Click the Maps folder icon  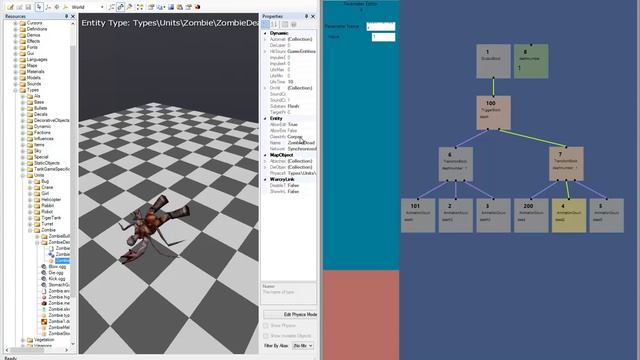pyautogui.click(x=23, y=65)
